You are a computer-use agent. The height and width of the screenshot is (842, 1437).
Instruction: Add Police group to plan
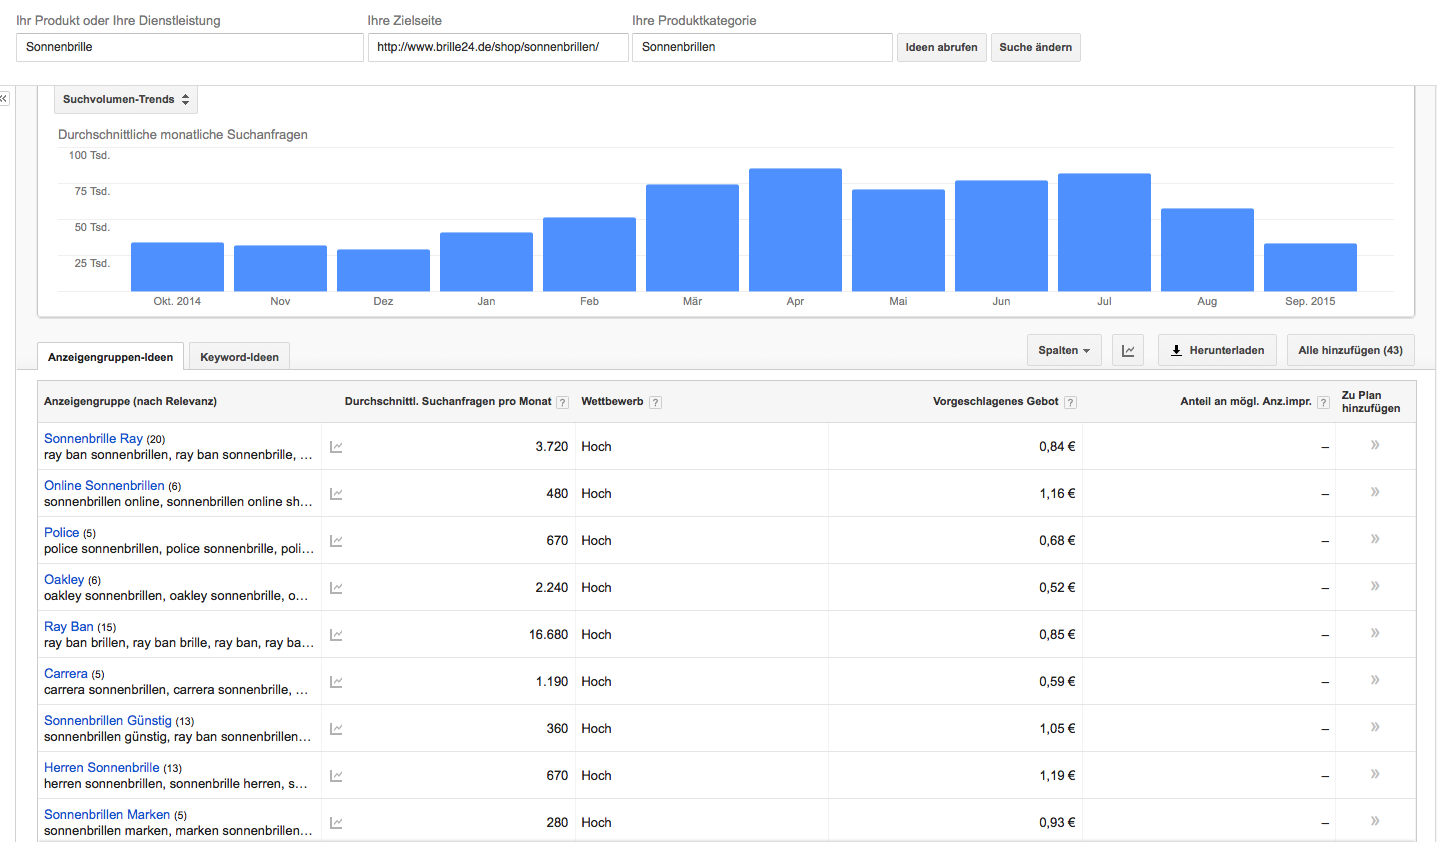pyautogui.click(x=1375, y=539)
